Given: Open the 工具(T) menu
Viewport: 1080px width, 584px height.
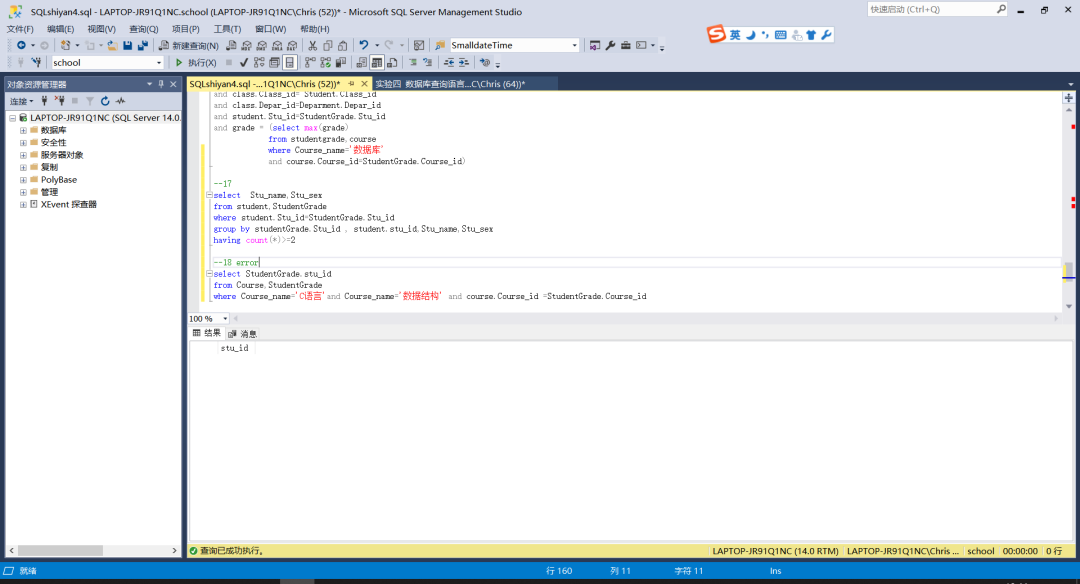Looking at the screenshot, I should 227,29.
